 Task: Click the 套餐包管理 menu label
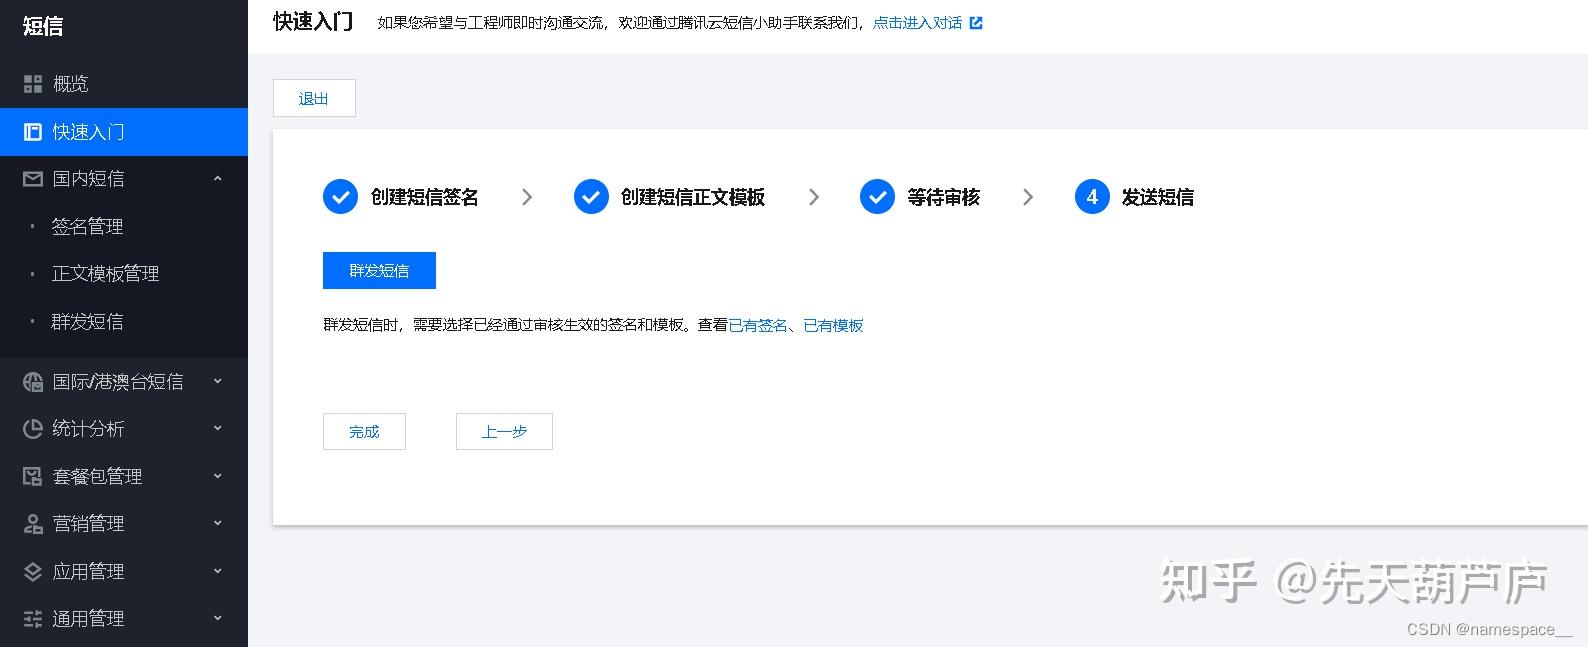97,477
